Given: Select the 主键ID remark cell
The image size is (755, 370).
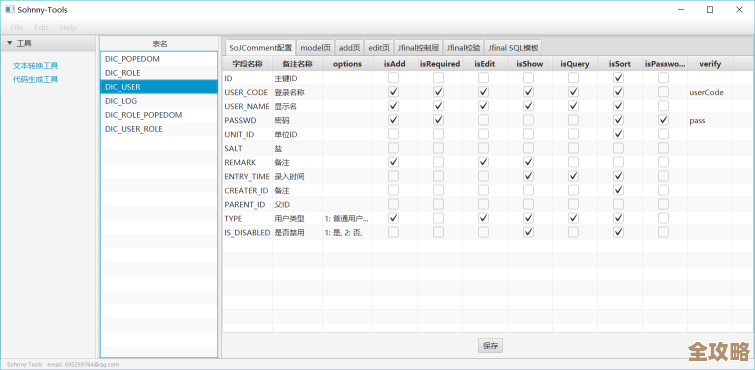Looking at the screenshot, I should (x=298, y=78).
